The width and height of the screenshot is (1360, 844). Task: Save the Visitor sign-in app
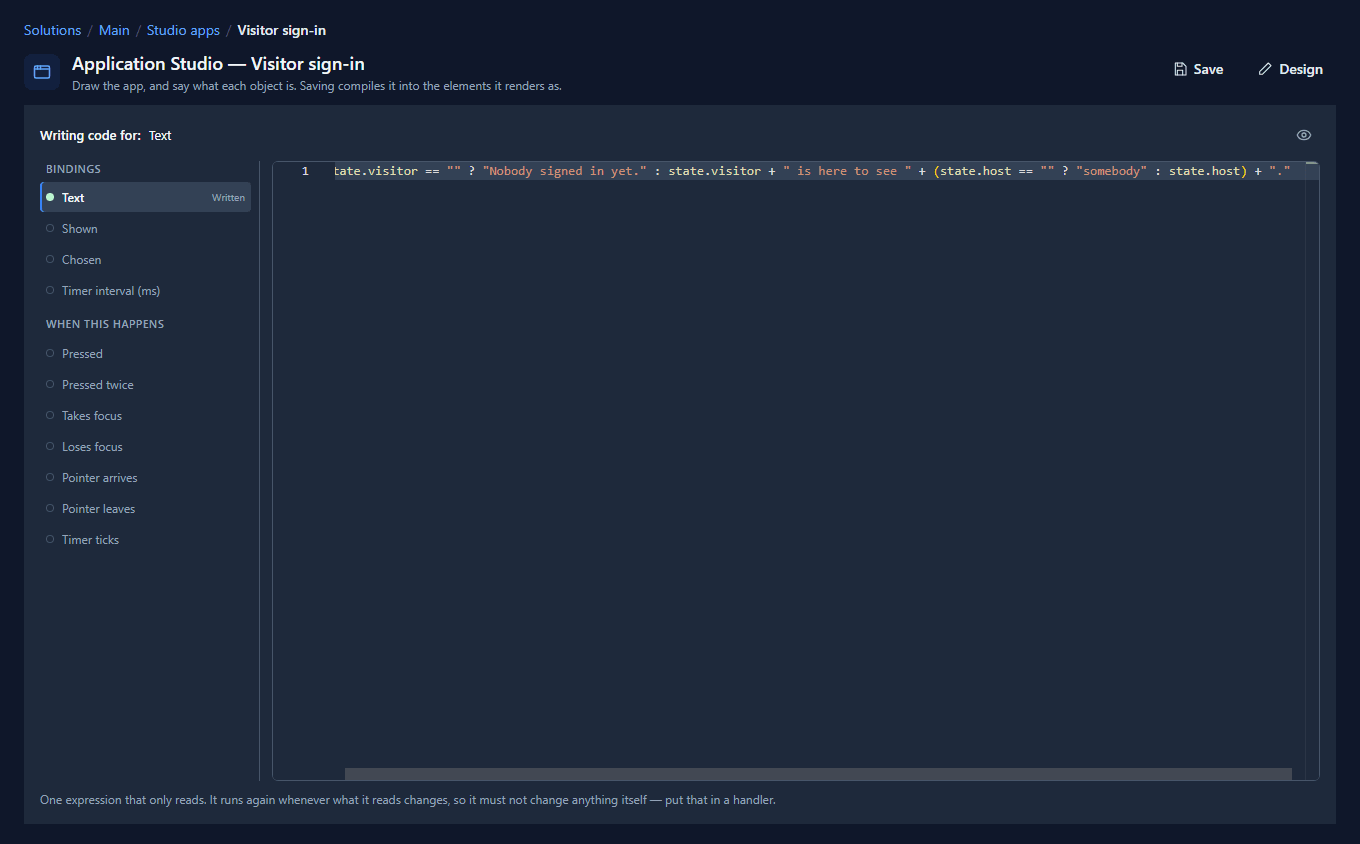[x=1198, y=69]
